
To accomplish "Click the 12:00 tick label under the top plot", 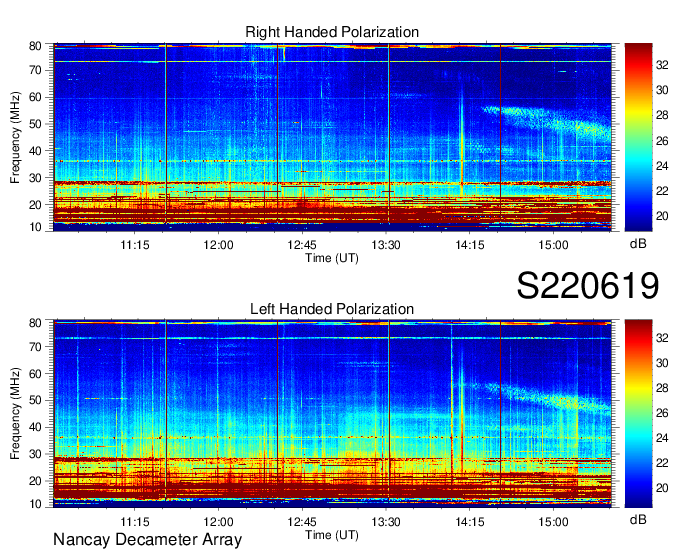I will (x=219, y=245).
